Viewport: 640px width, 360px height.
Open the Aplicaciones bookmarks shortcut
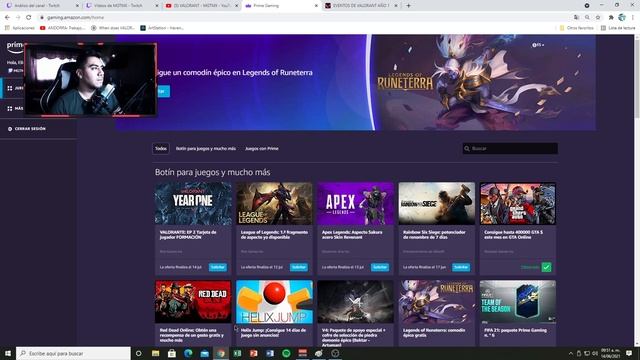click(x=20, y=28)
